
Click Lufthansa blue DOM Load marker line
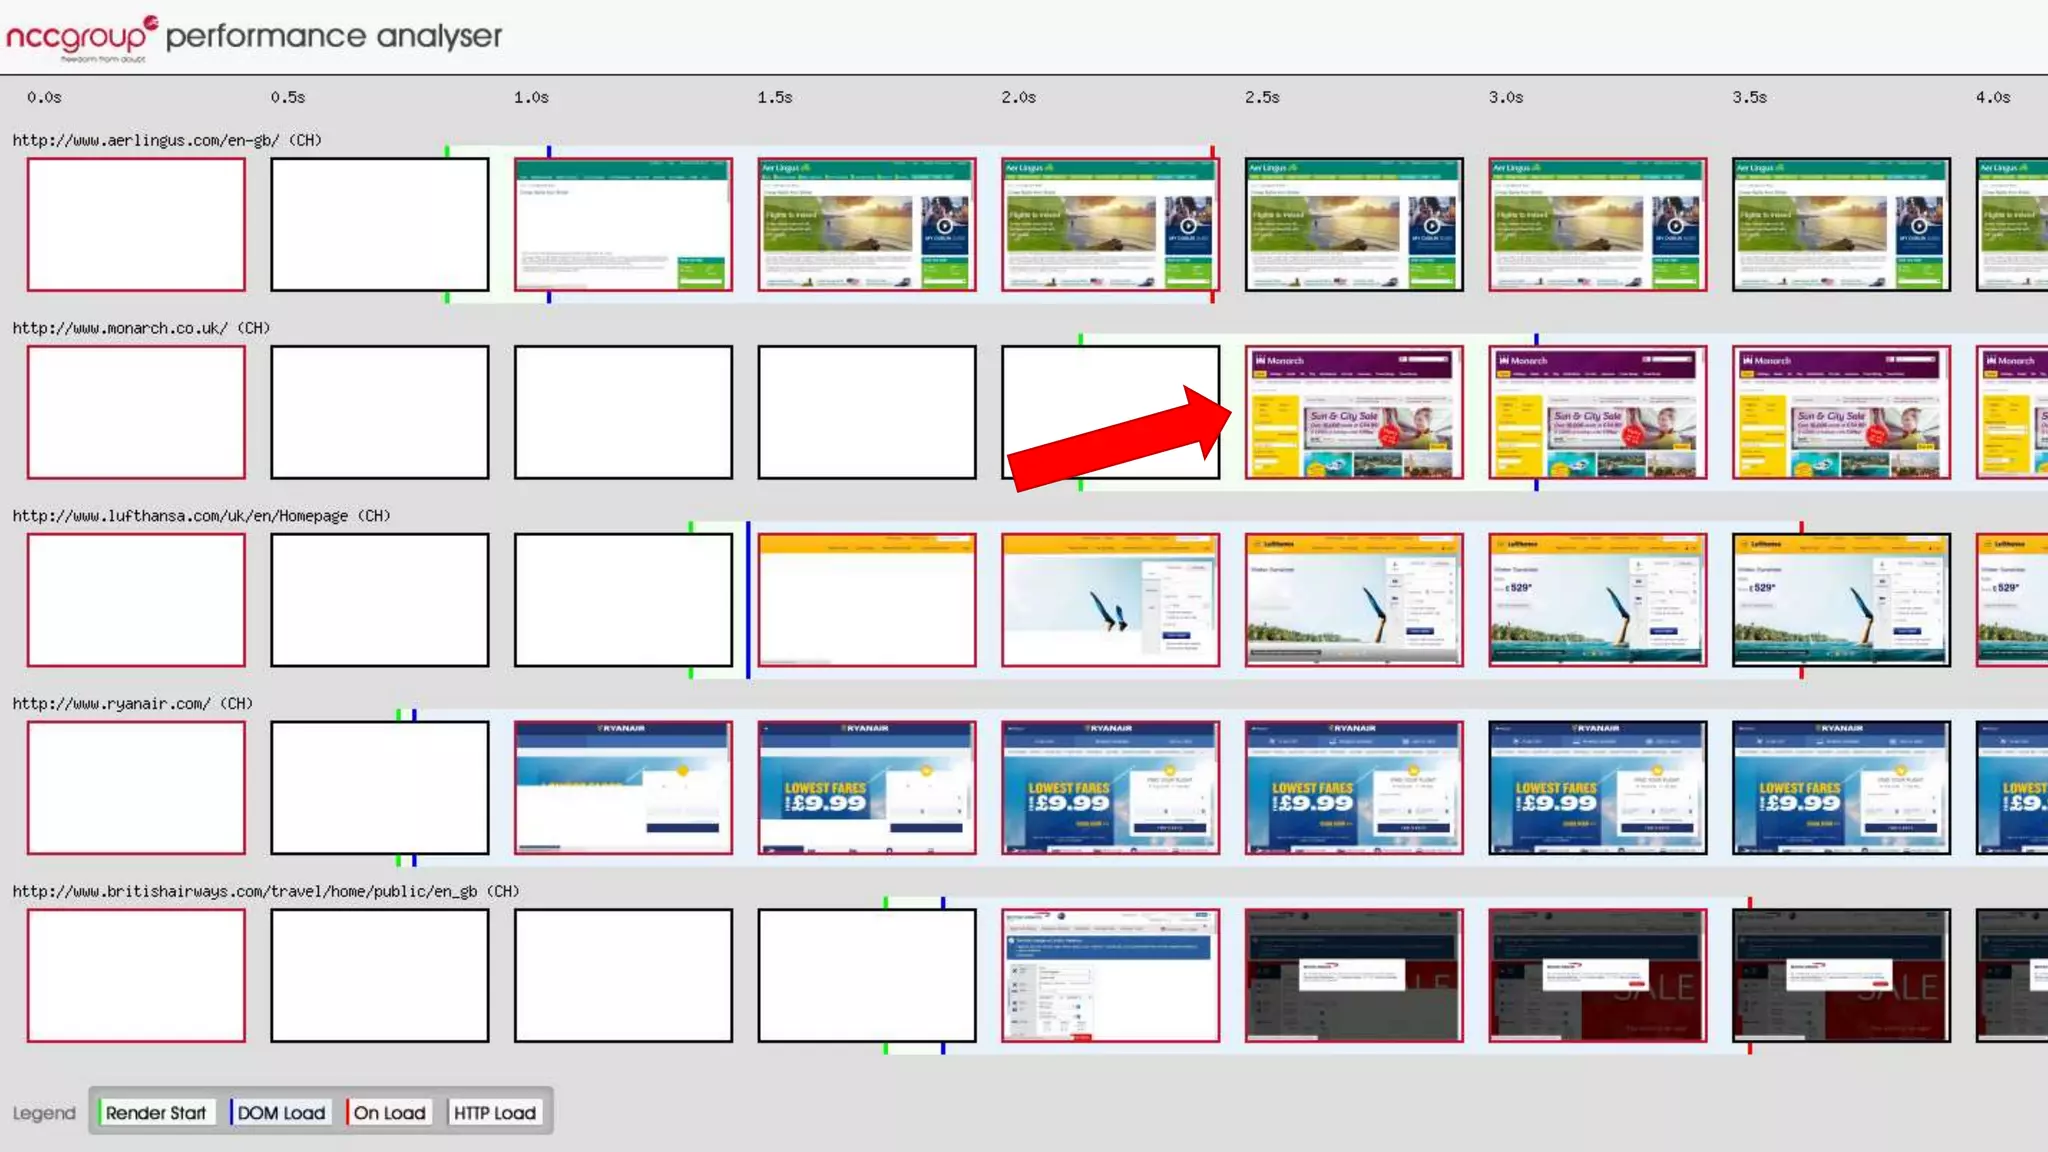(747, 600)
